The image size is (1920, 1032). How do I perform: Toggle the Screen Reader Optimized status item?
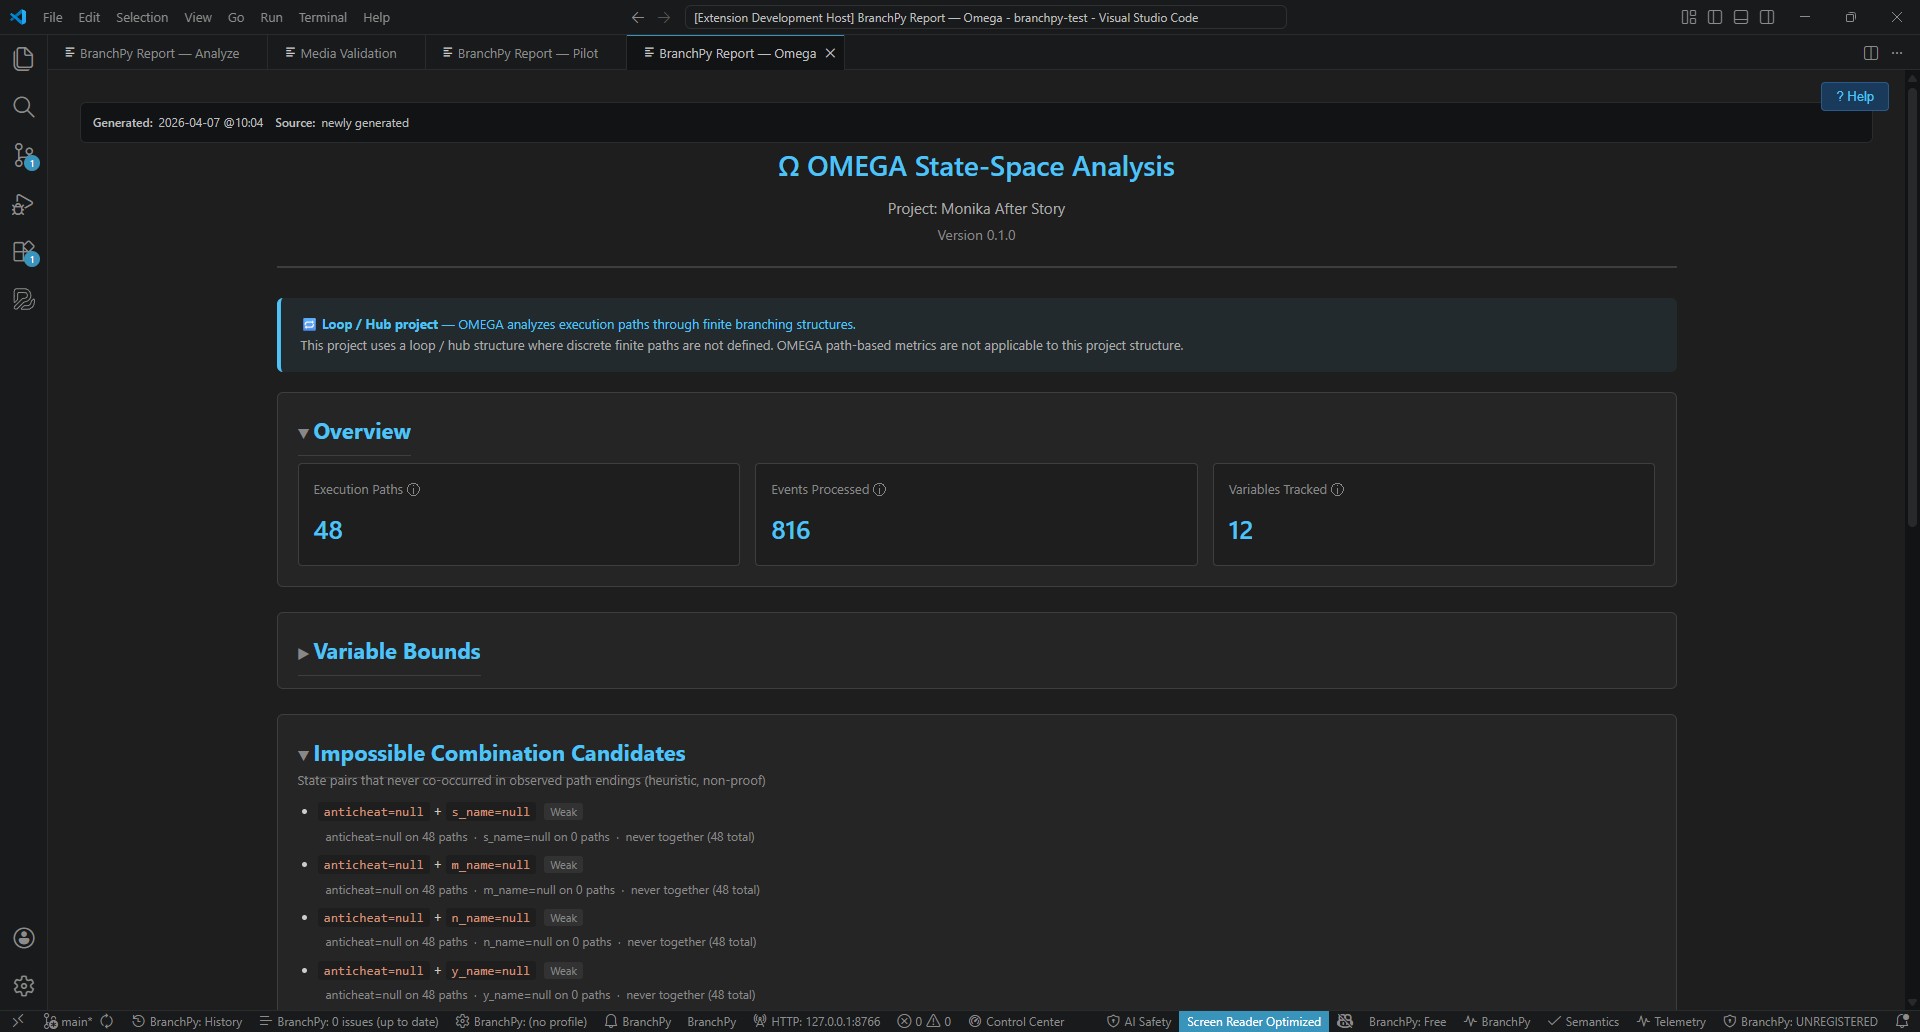point(1254,1021)
